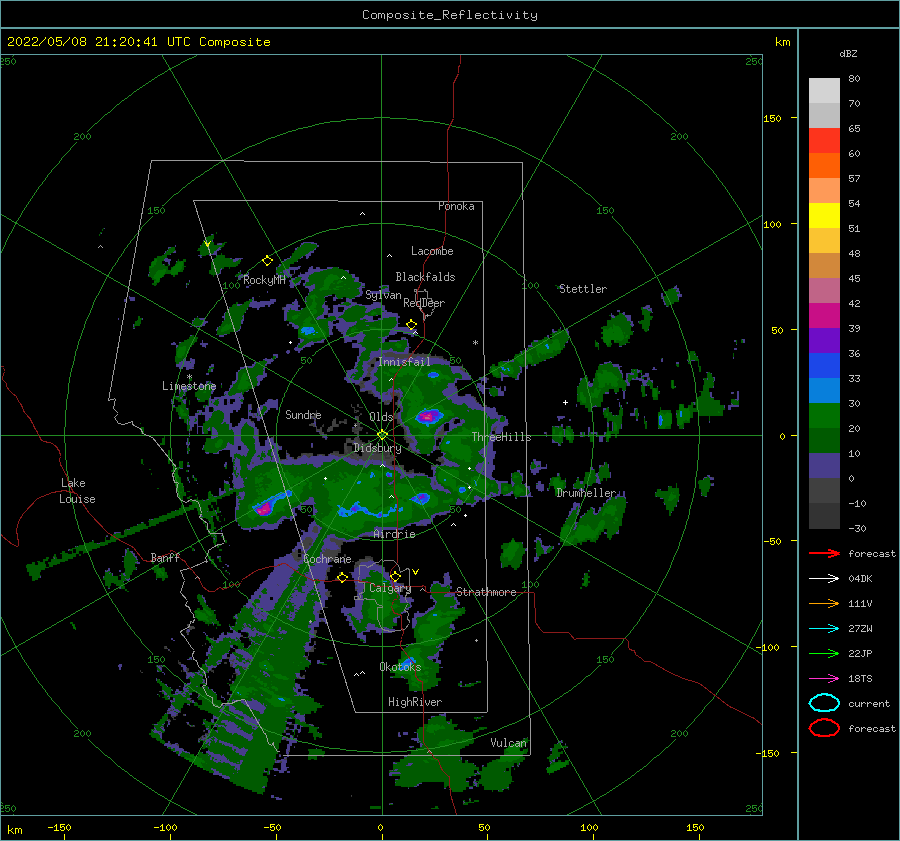
Task: Select the bright green 20-30 dBZ swatch
Action: coord(824,416)
